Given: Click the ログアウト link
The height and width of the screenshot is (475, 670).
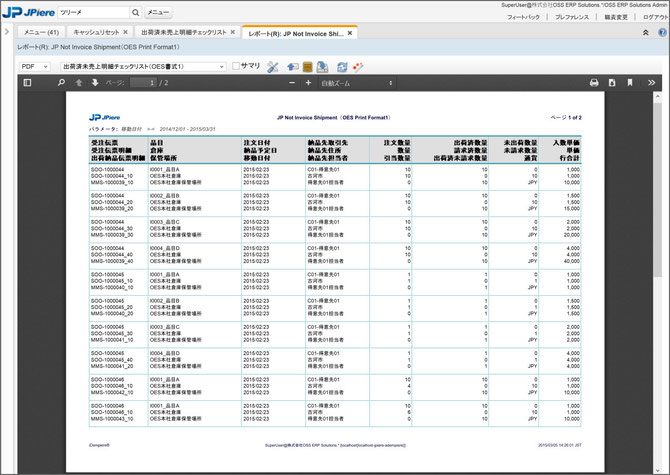Looking at the screenshot, I should click(655, 17).
